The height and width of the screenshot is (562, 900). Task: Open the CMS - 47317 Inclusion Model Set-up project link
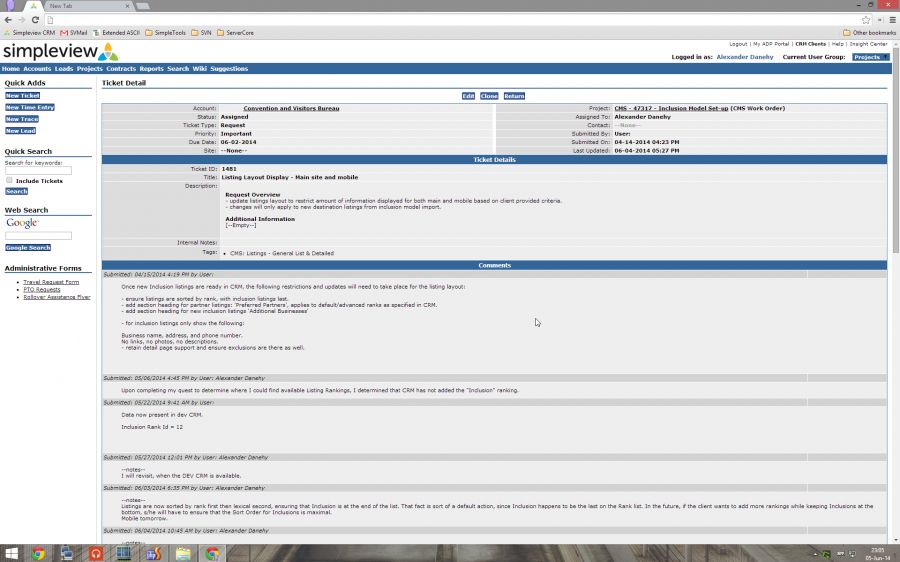671,108
